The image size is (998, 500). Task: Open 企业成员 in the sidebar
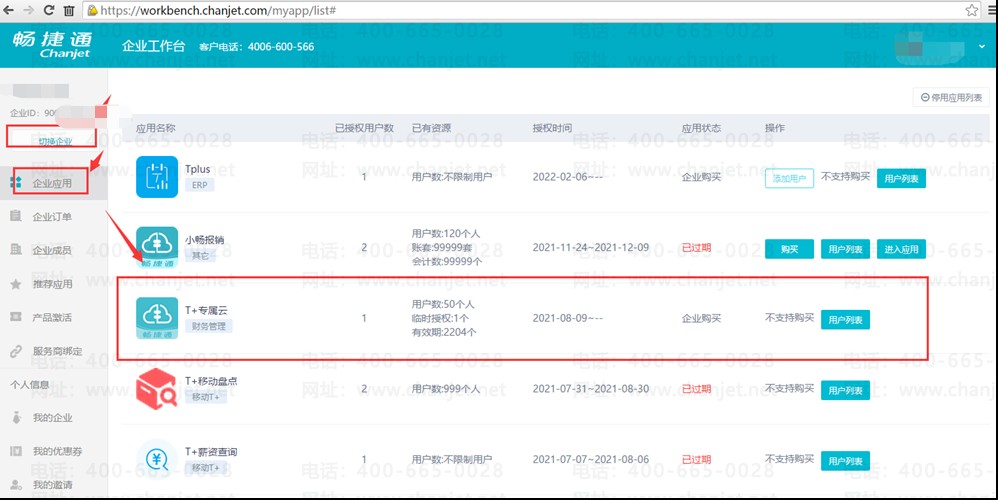(x=52, y=251)
